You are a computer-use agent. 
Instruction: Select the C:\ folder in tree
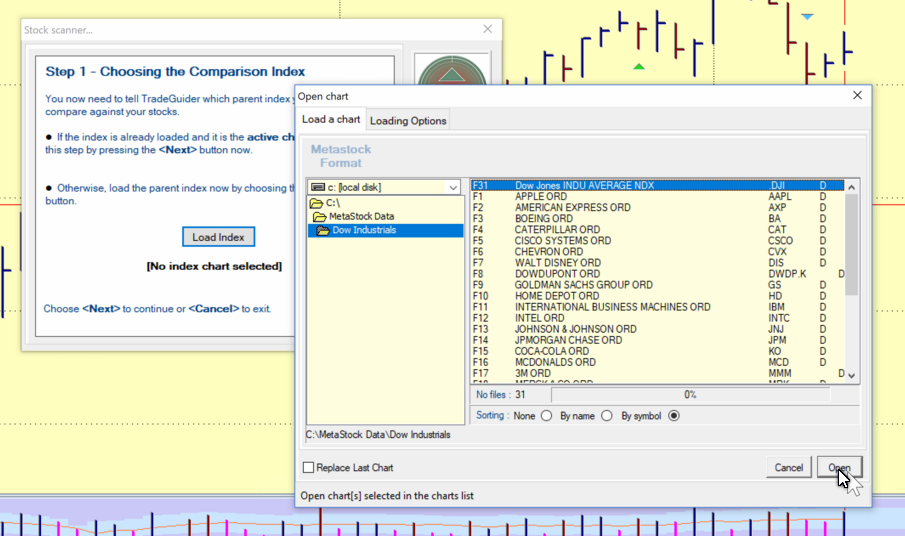coord(332,203)
